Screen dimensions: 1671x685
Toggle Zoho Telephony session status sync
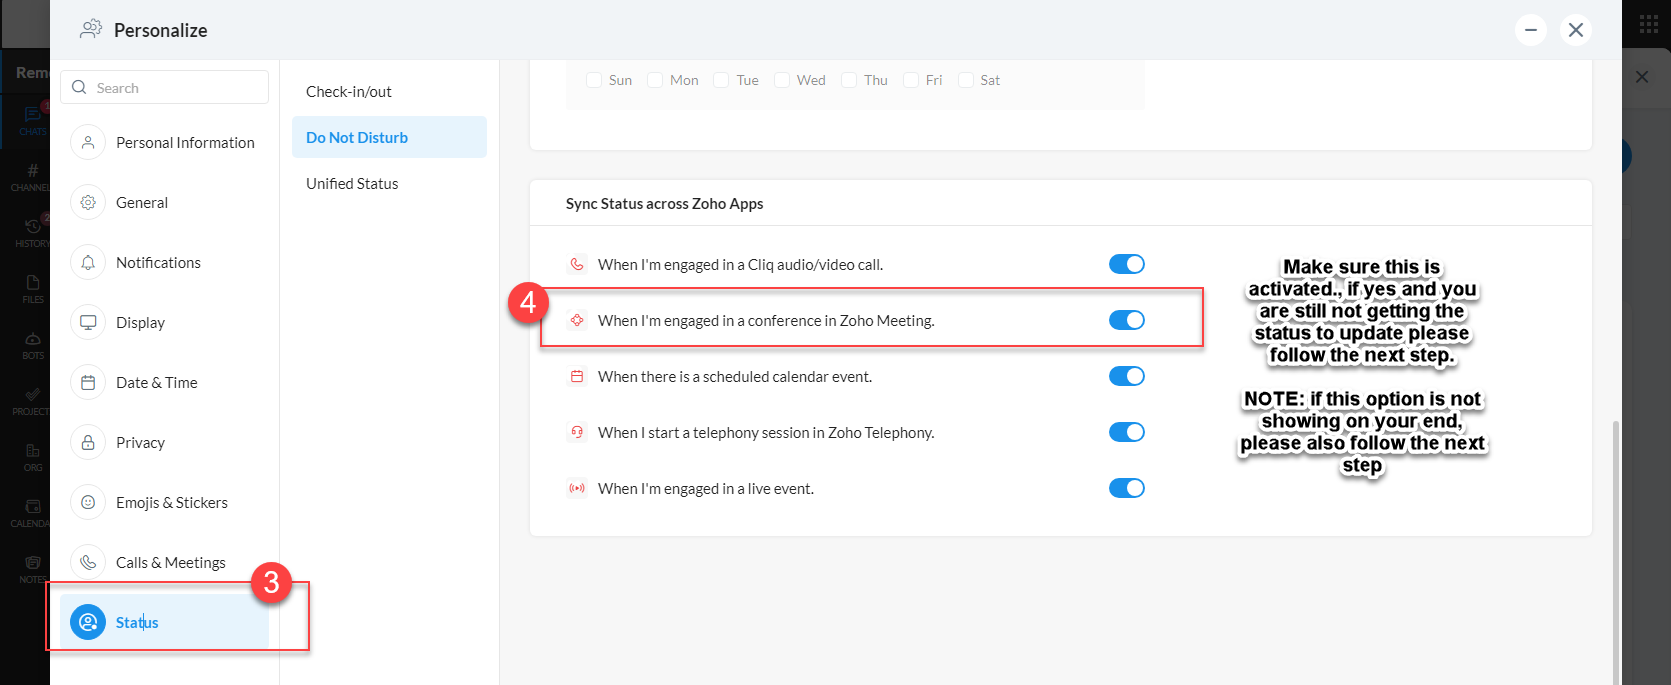tap(1126, 432)
